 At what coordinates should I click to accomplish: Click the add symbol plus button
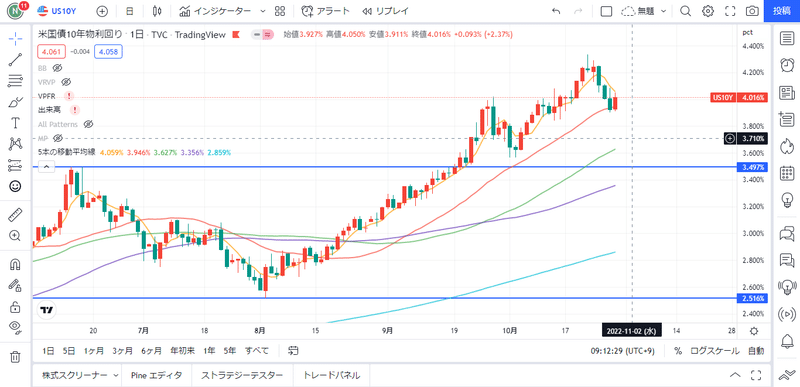(102, 11)
